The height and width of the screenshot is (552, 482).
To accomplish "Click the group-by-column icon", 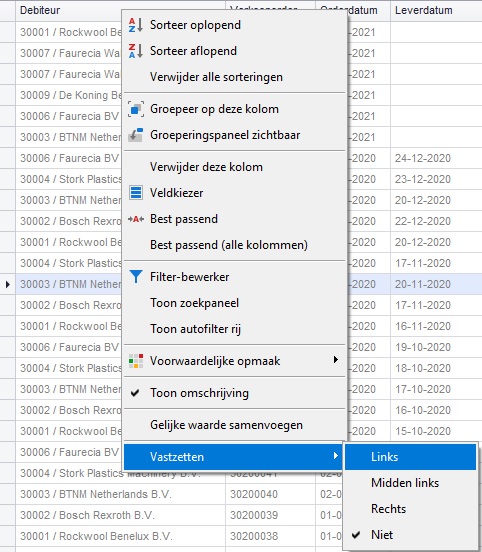I will 136,109.
